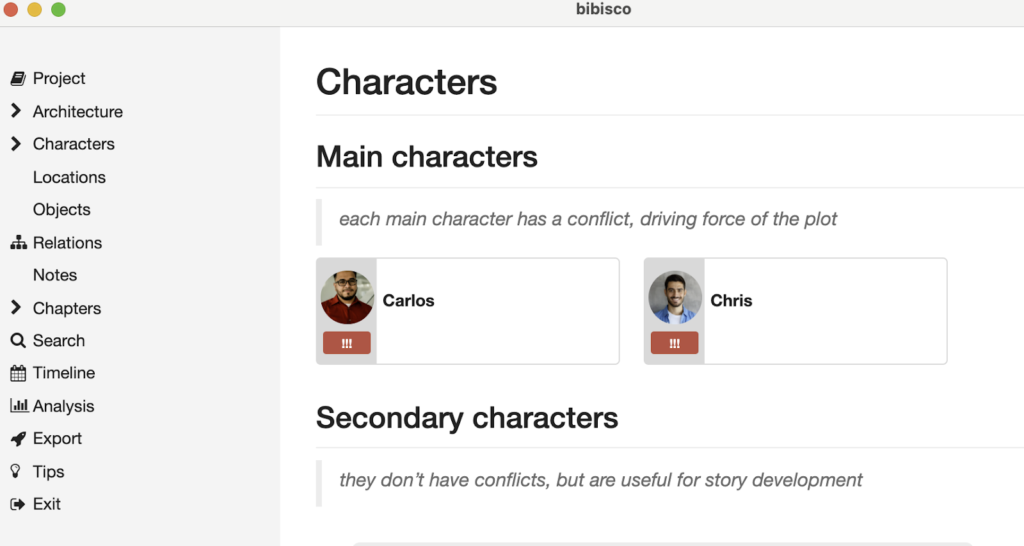The image size is (1024, 546).
Task: Click the Analysis bar chart icon
Action: pyautogui.click(x=18, y=406)
